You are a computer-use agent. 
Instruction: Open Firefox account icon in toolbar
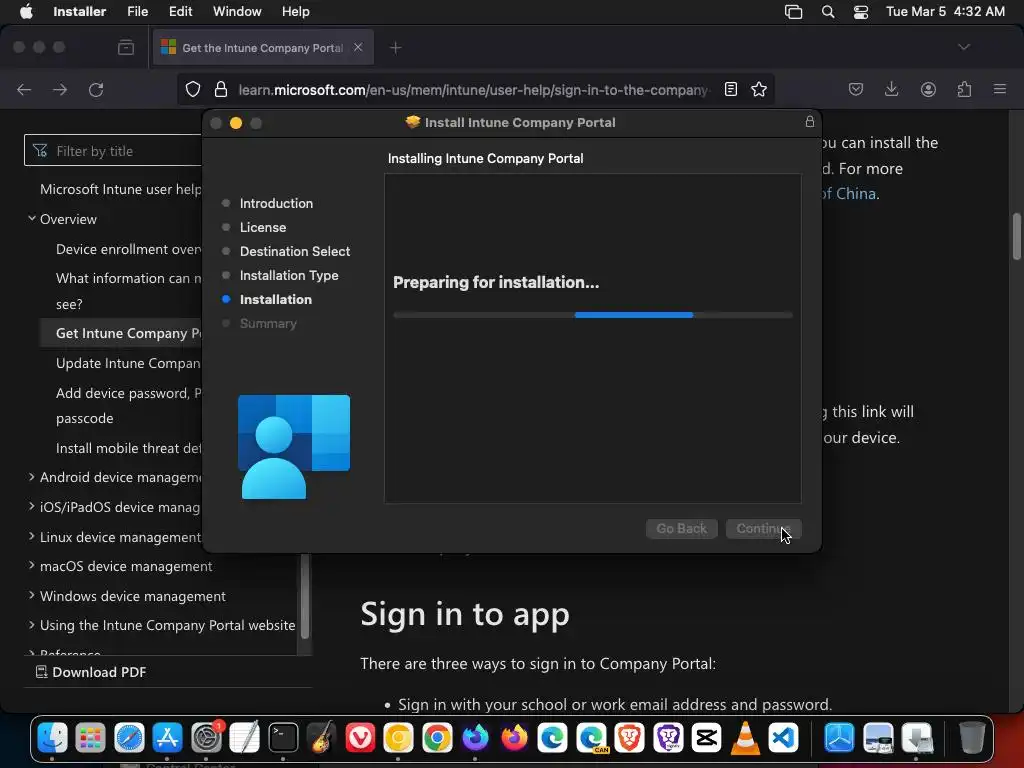click(x=928, y=89)
